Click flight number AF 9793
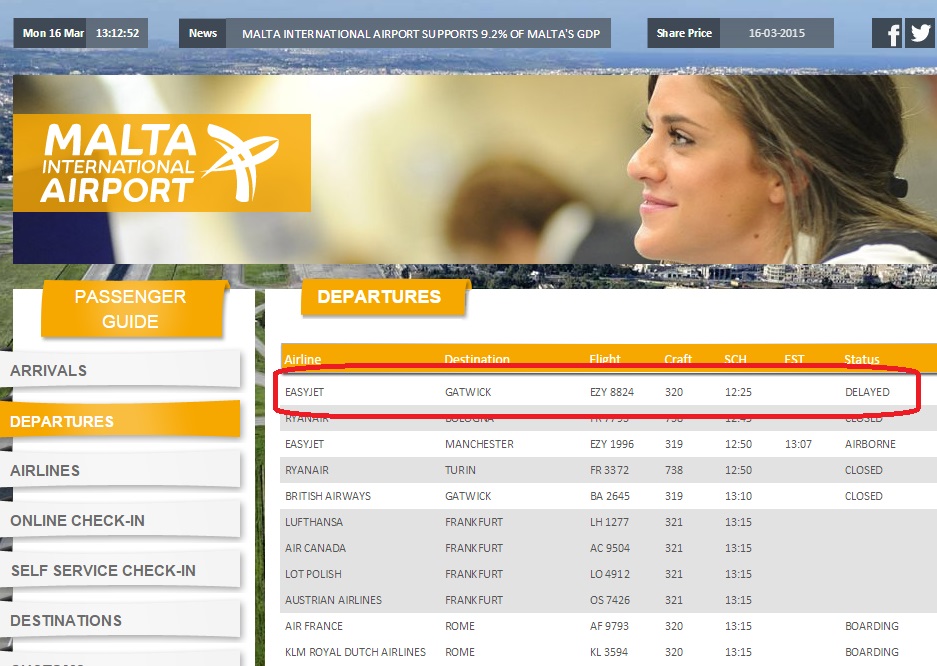The image size is (937, 666). [x=609, y=626]
